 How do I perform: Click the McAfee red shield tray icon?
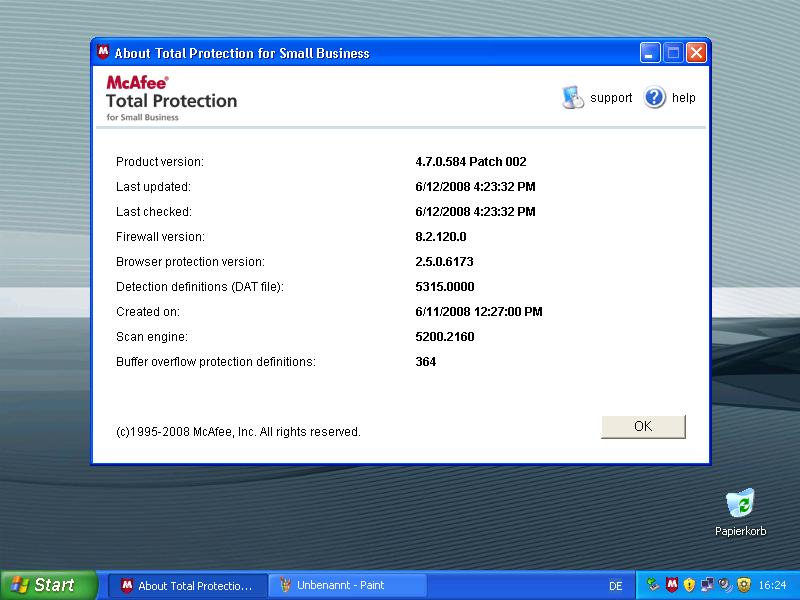tap(672, 584)
